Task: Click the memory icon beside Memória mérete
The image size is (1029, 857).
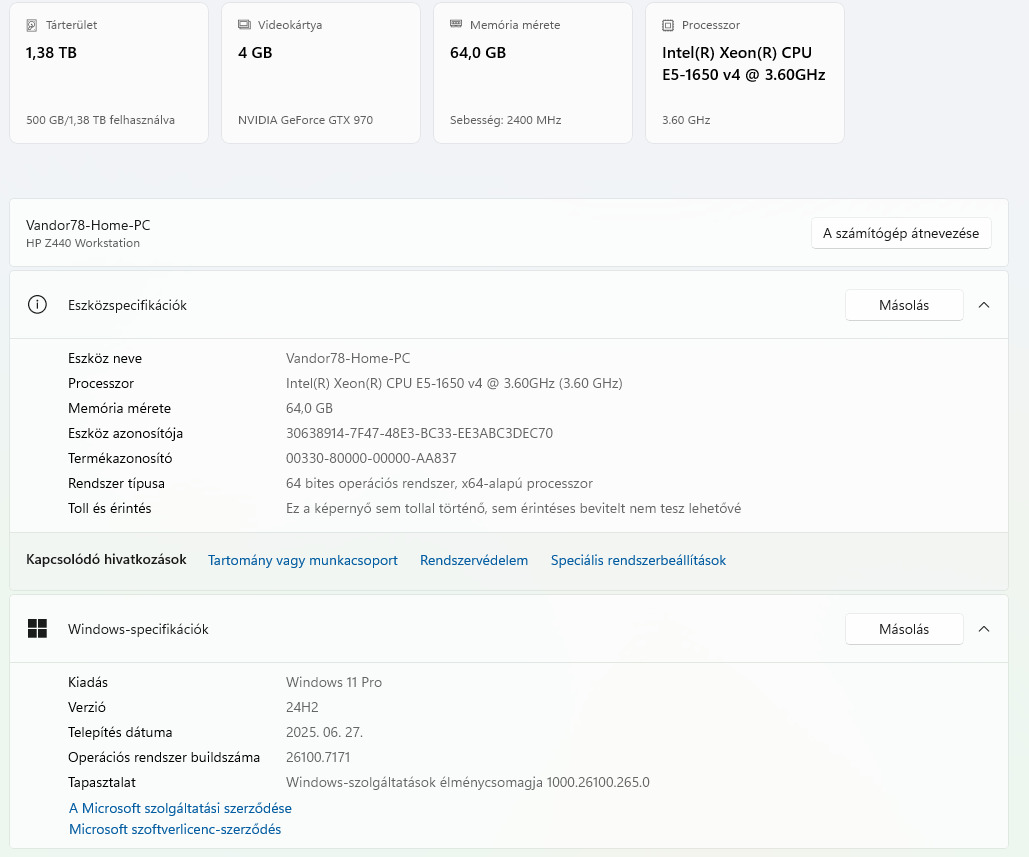Action: [456, 25]
